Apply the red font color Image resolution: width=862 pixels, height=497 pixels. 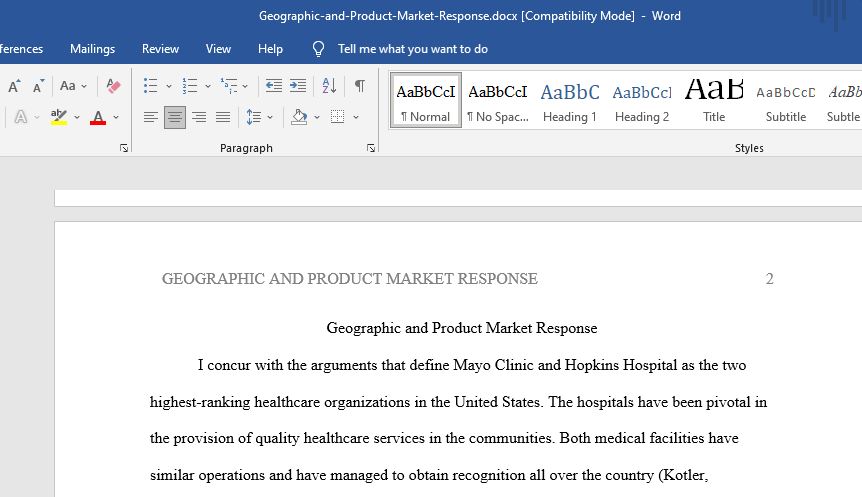98,117
